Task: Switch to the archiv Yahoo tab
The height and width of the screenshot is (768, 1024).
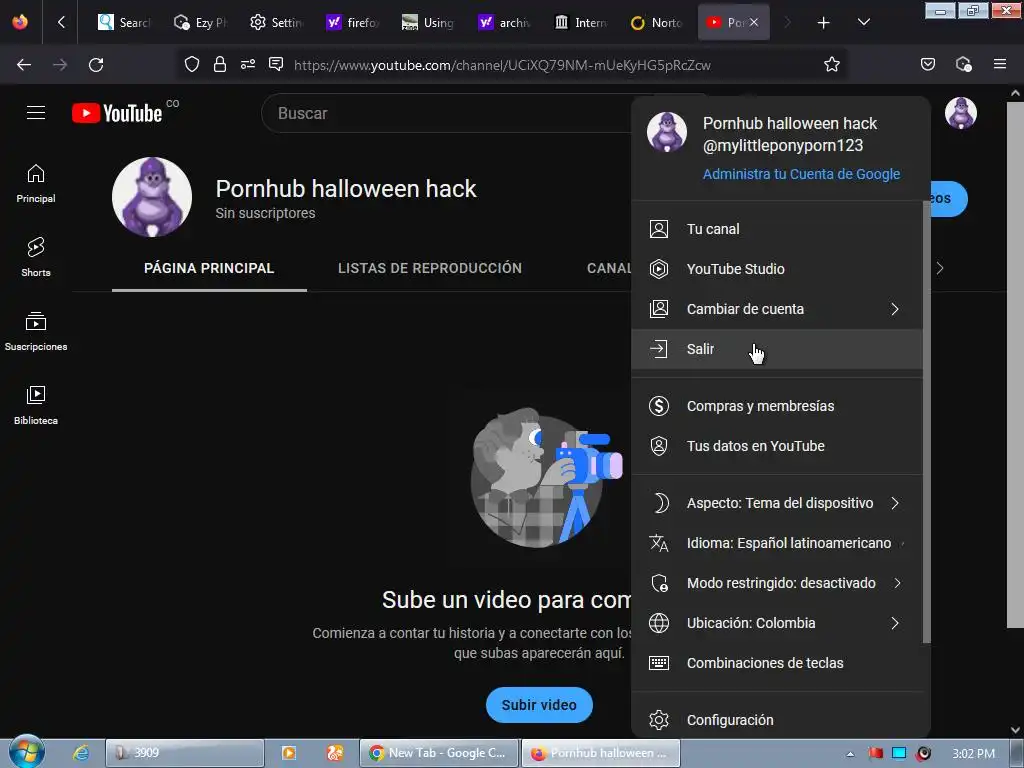Action: [x=504, y=22]
